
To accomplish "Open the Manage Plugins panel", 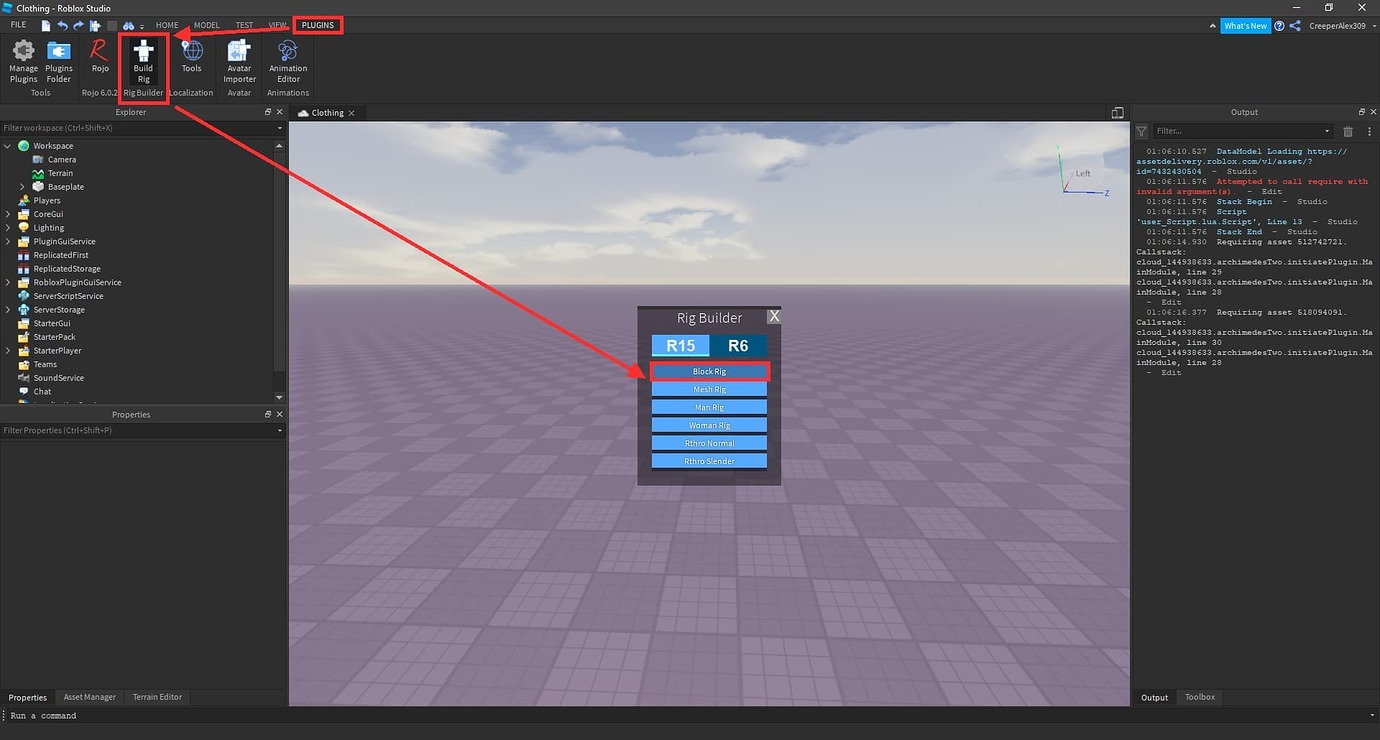I will pyautogui.click(x=23, y=58).
